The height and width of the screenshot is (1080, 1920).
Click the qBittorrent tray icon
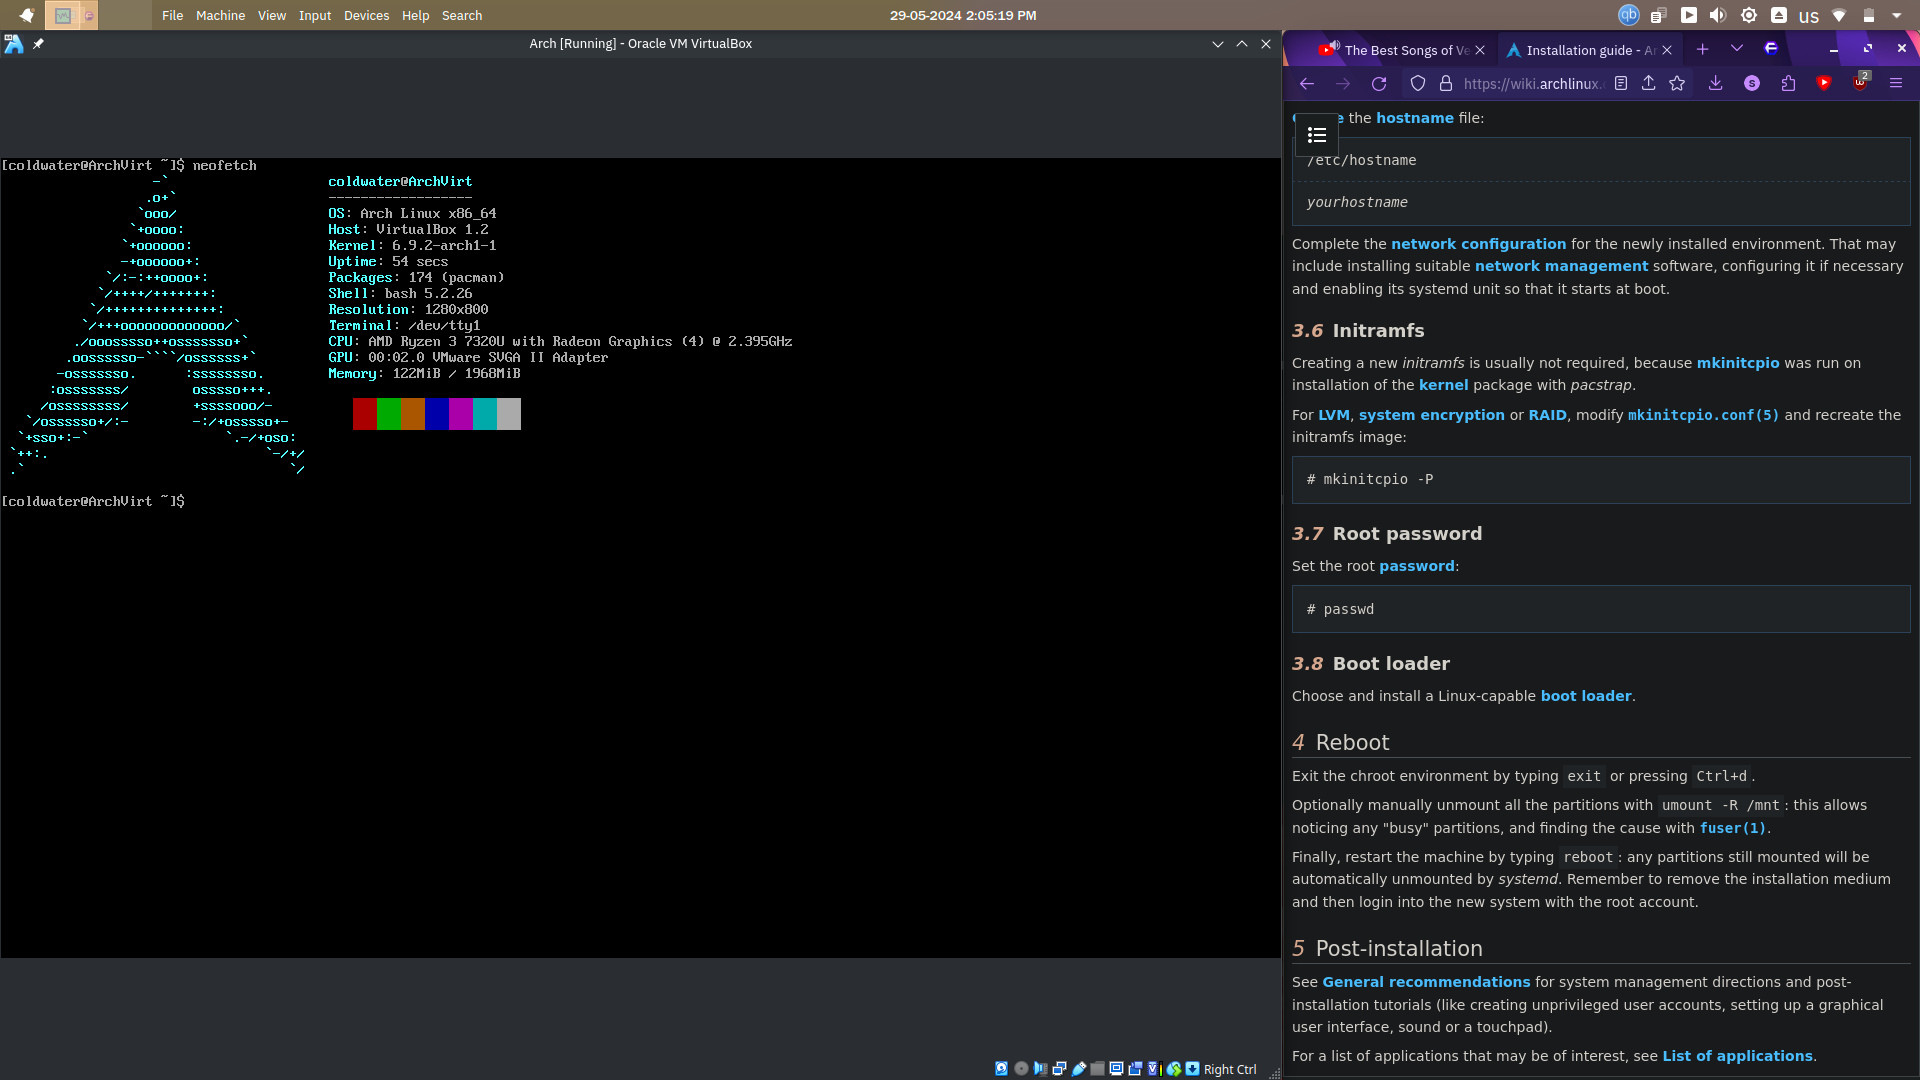pos(1629,15)
